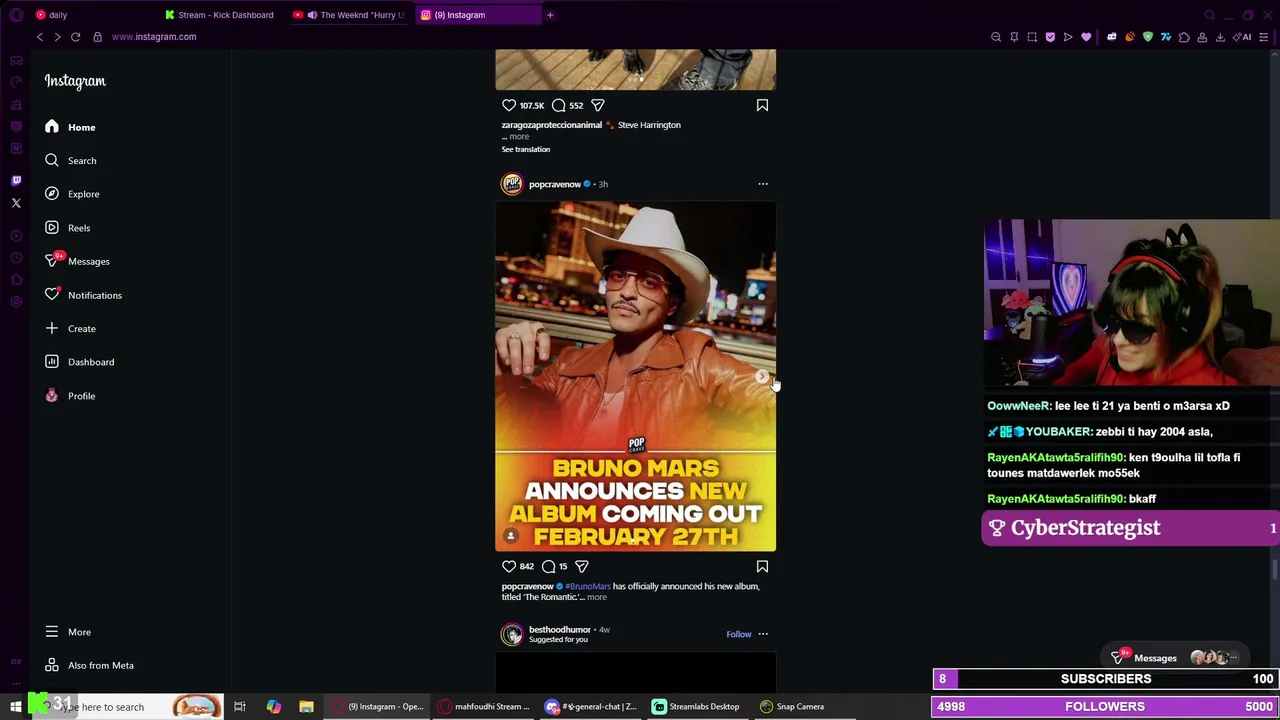Open options menu for besthoodhumor post
Screen dimensions: 1280x720
coord(763,634)
